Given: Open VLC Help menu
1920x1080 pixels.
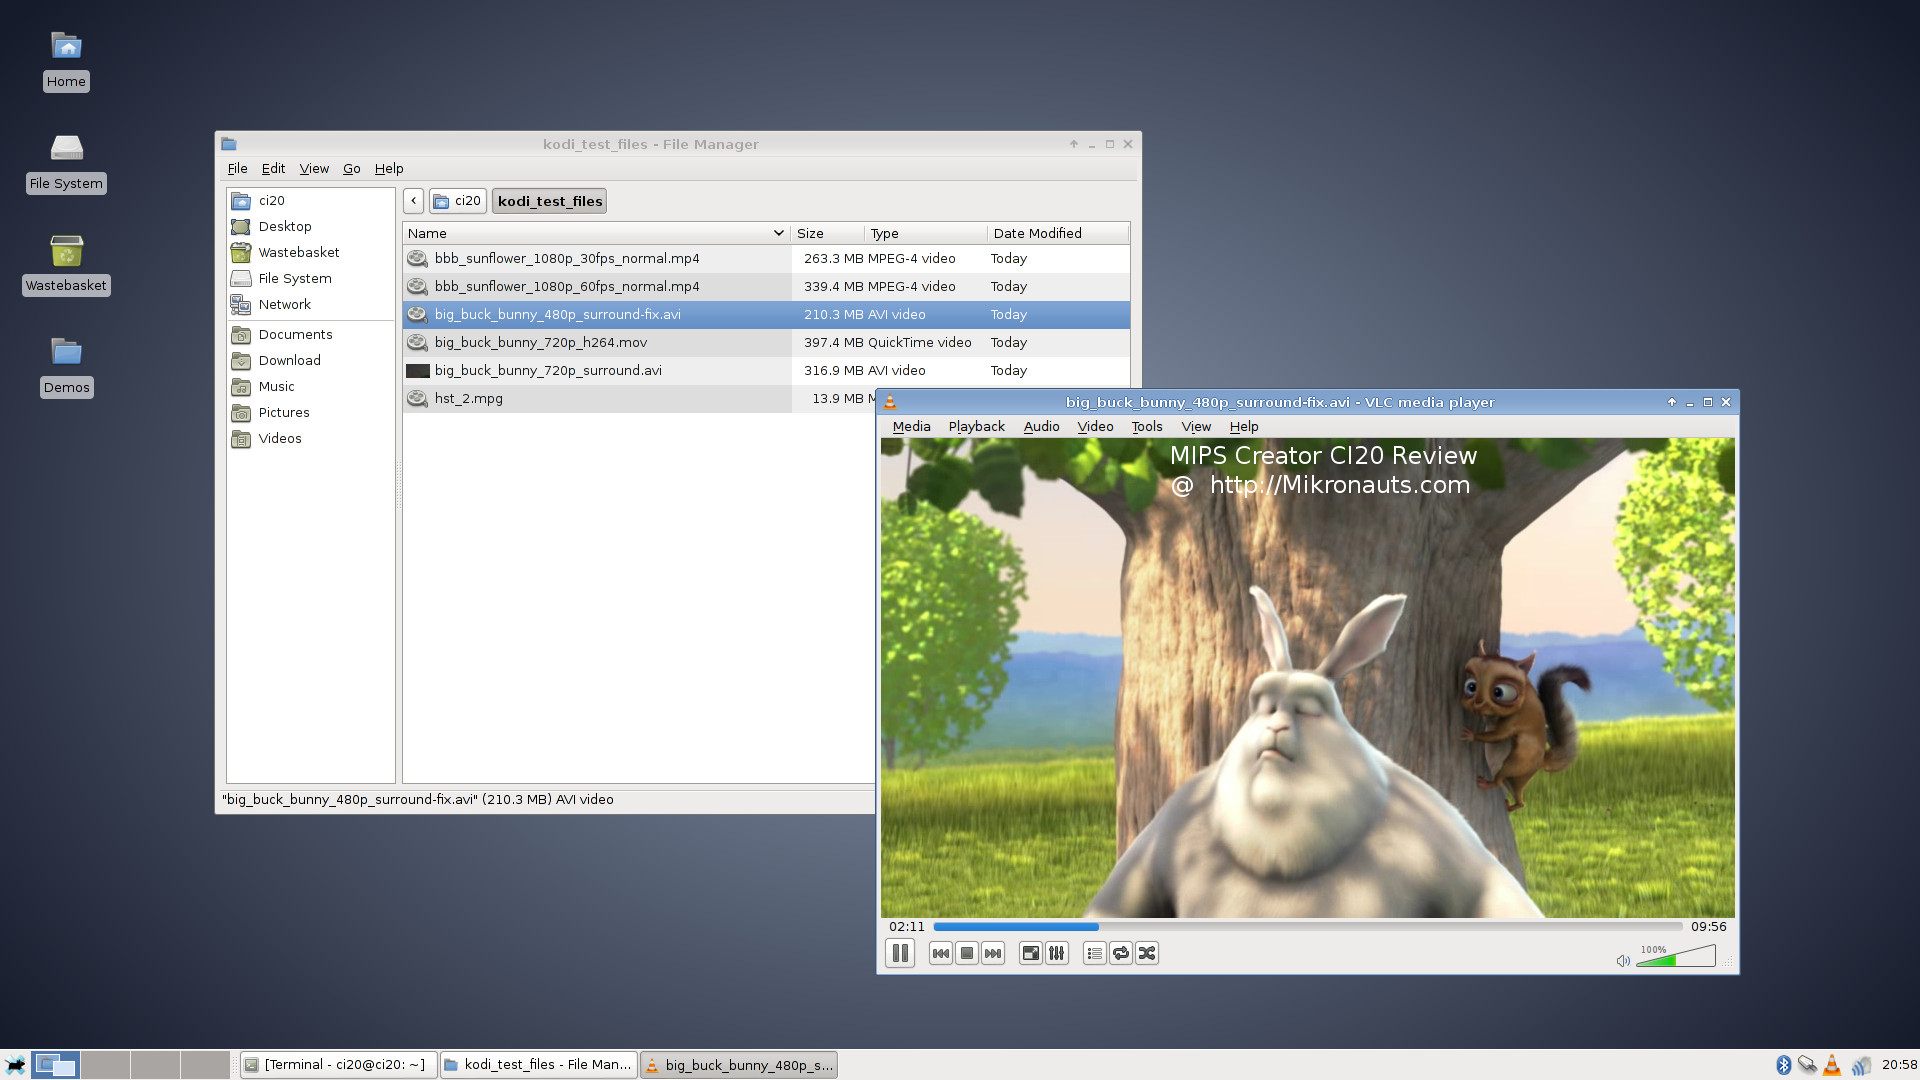Looking at the screenshot, I should pyautogui.click(x=1244, y=427).
